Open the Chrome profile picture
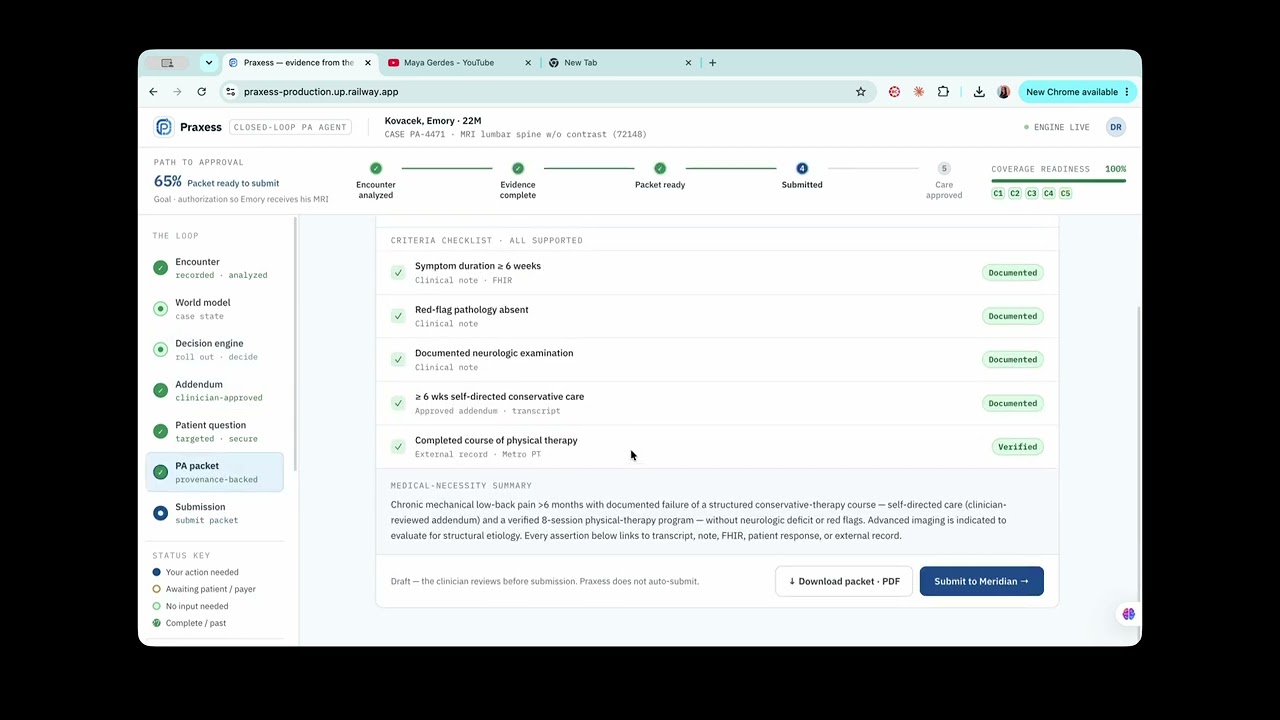This screenshot has width=1280, height=720. point(1004,92)
